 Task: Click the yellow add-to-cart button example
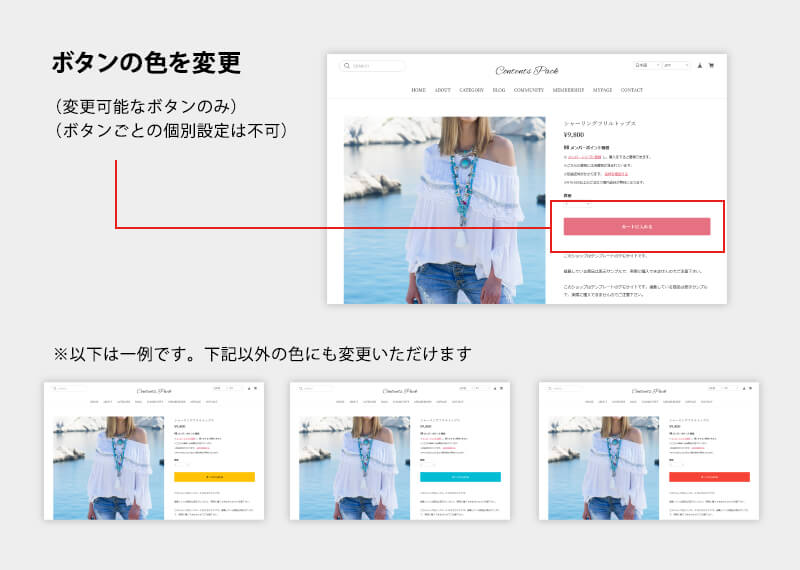214,477
